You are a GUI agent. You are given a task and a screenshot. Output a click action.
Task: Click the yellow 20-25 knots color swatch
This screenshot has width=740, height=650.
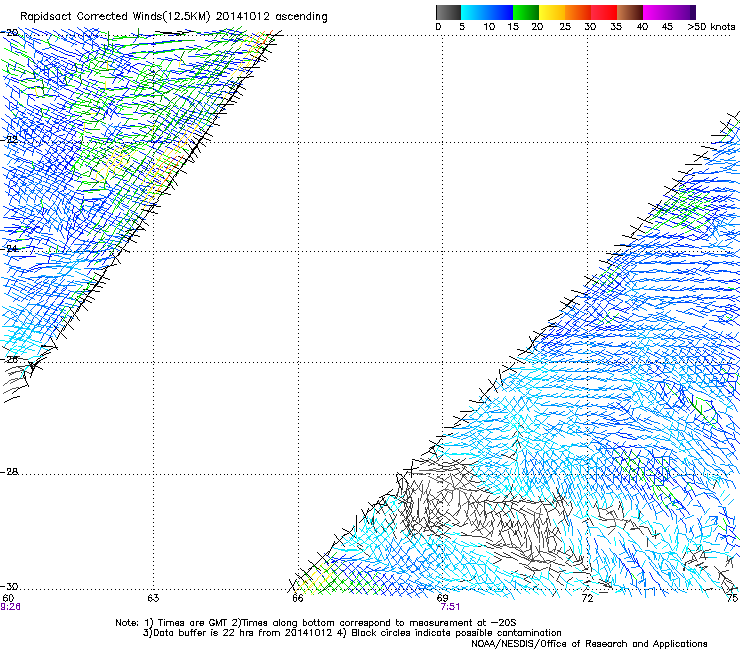click(552, 12)
